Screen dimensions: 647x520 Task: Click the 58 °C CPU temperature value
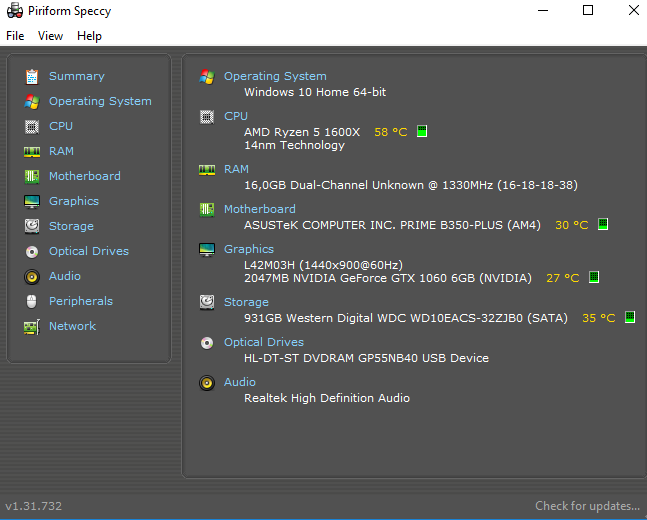pos(391,132)
